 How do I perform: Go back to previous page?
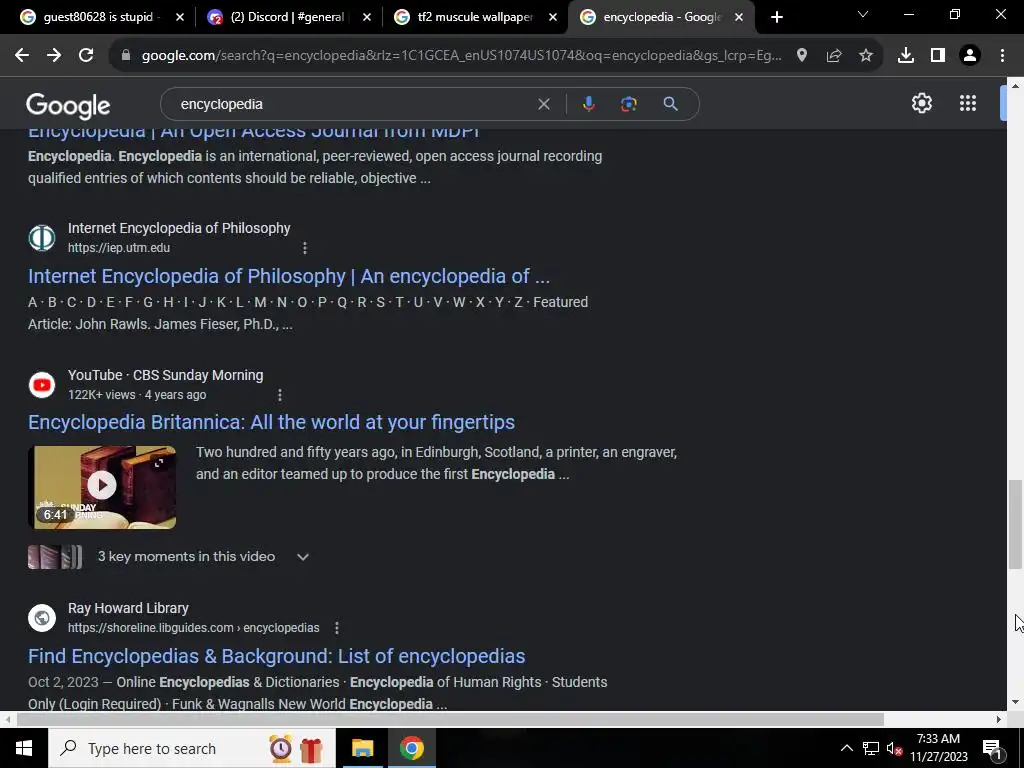click(22, 56)
